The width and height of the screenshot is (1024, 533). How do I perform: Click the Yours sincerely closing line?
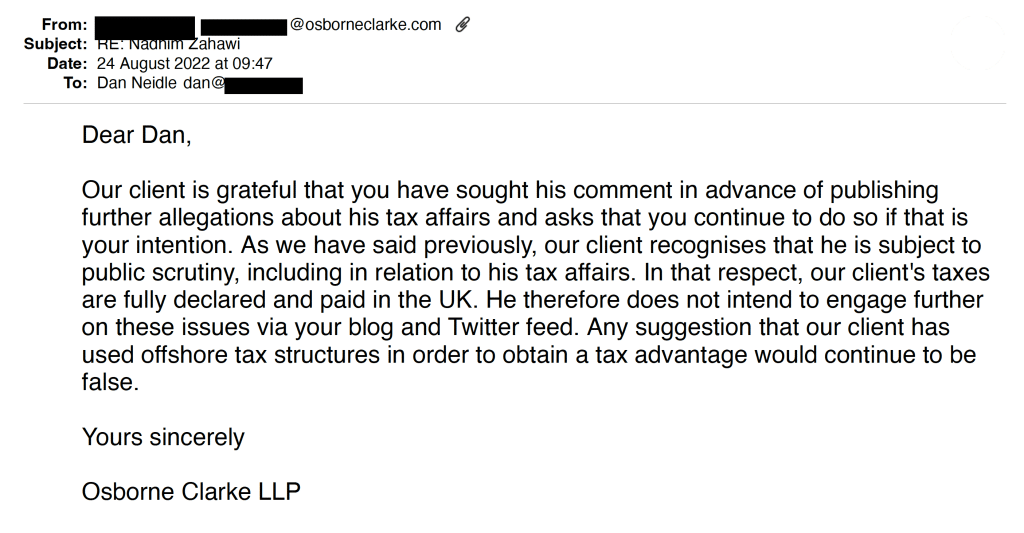163,437
